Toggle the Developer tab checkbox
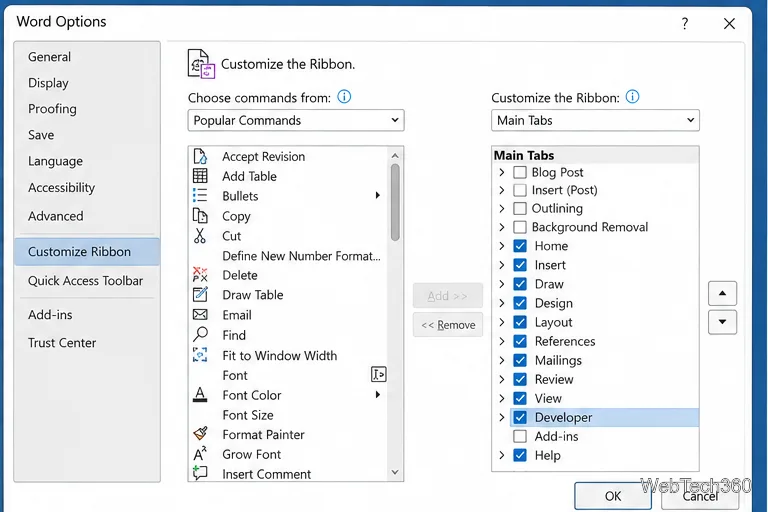This screenshot has height=512, width=768. click(520, 417)
